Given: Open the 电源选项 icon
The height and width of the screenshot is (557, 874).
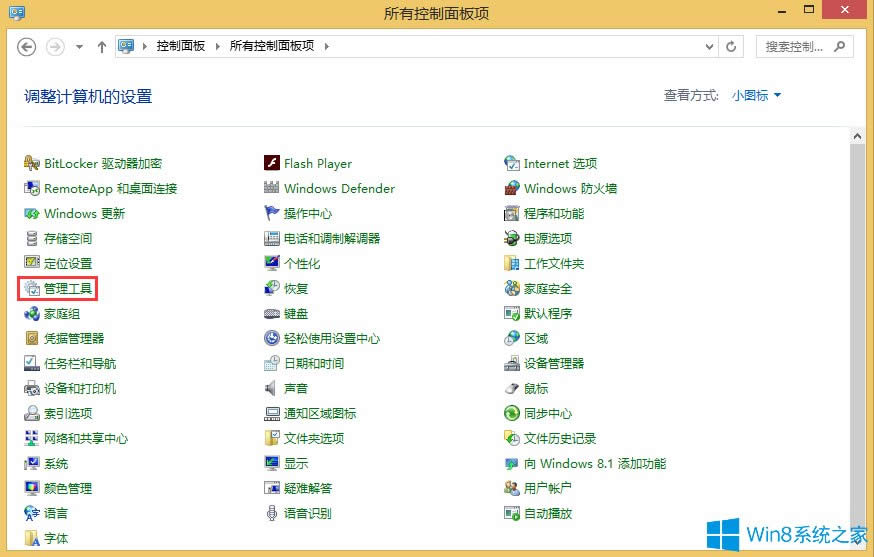Looking at the screenshot, I should tap(512, 239).
